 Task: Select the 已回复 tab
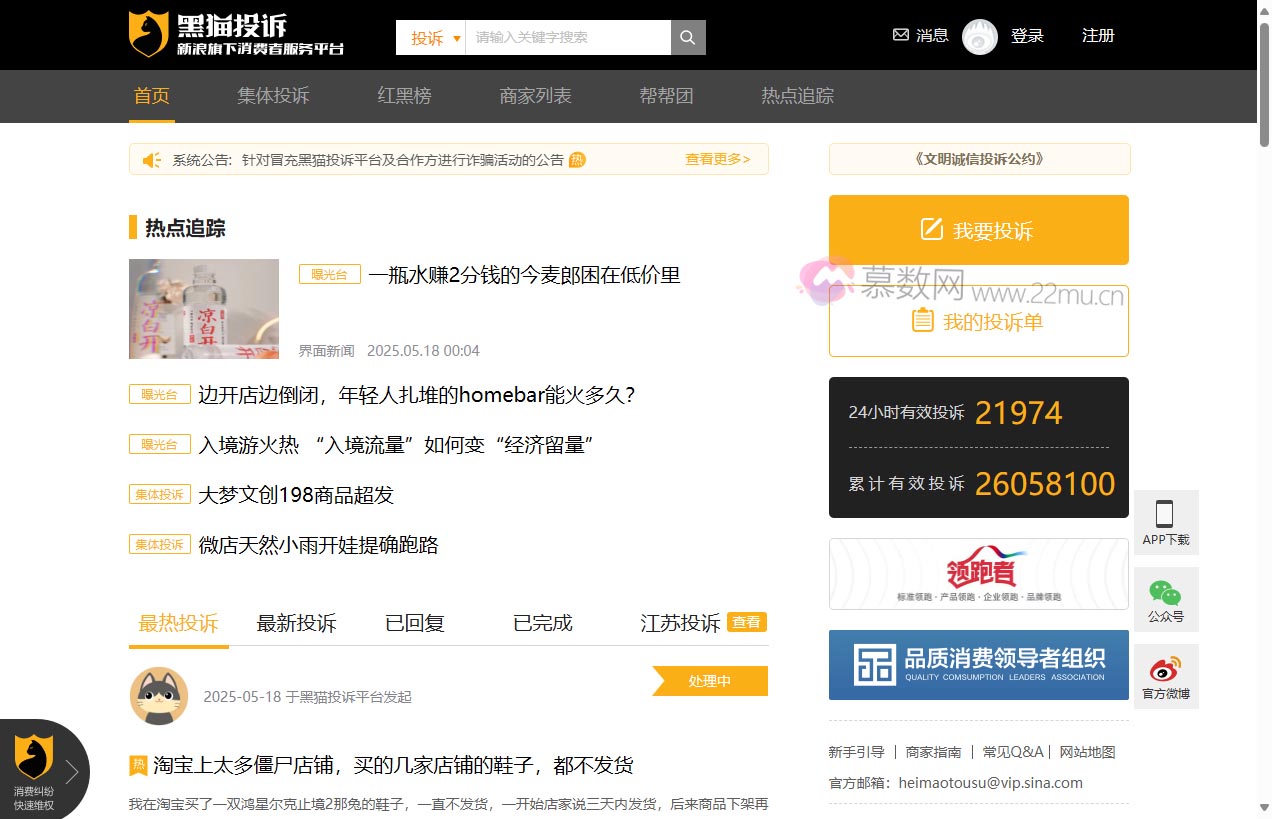[x=415, y=623]
